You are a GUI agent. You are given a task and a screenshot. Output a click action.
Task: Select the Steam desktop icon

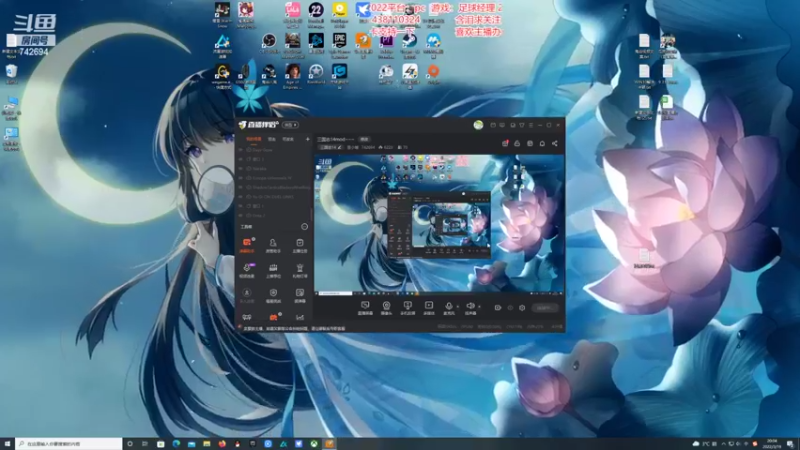pyautogui.click(x=410, y=44)
